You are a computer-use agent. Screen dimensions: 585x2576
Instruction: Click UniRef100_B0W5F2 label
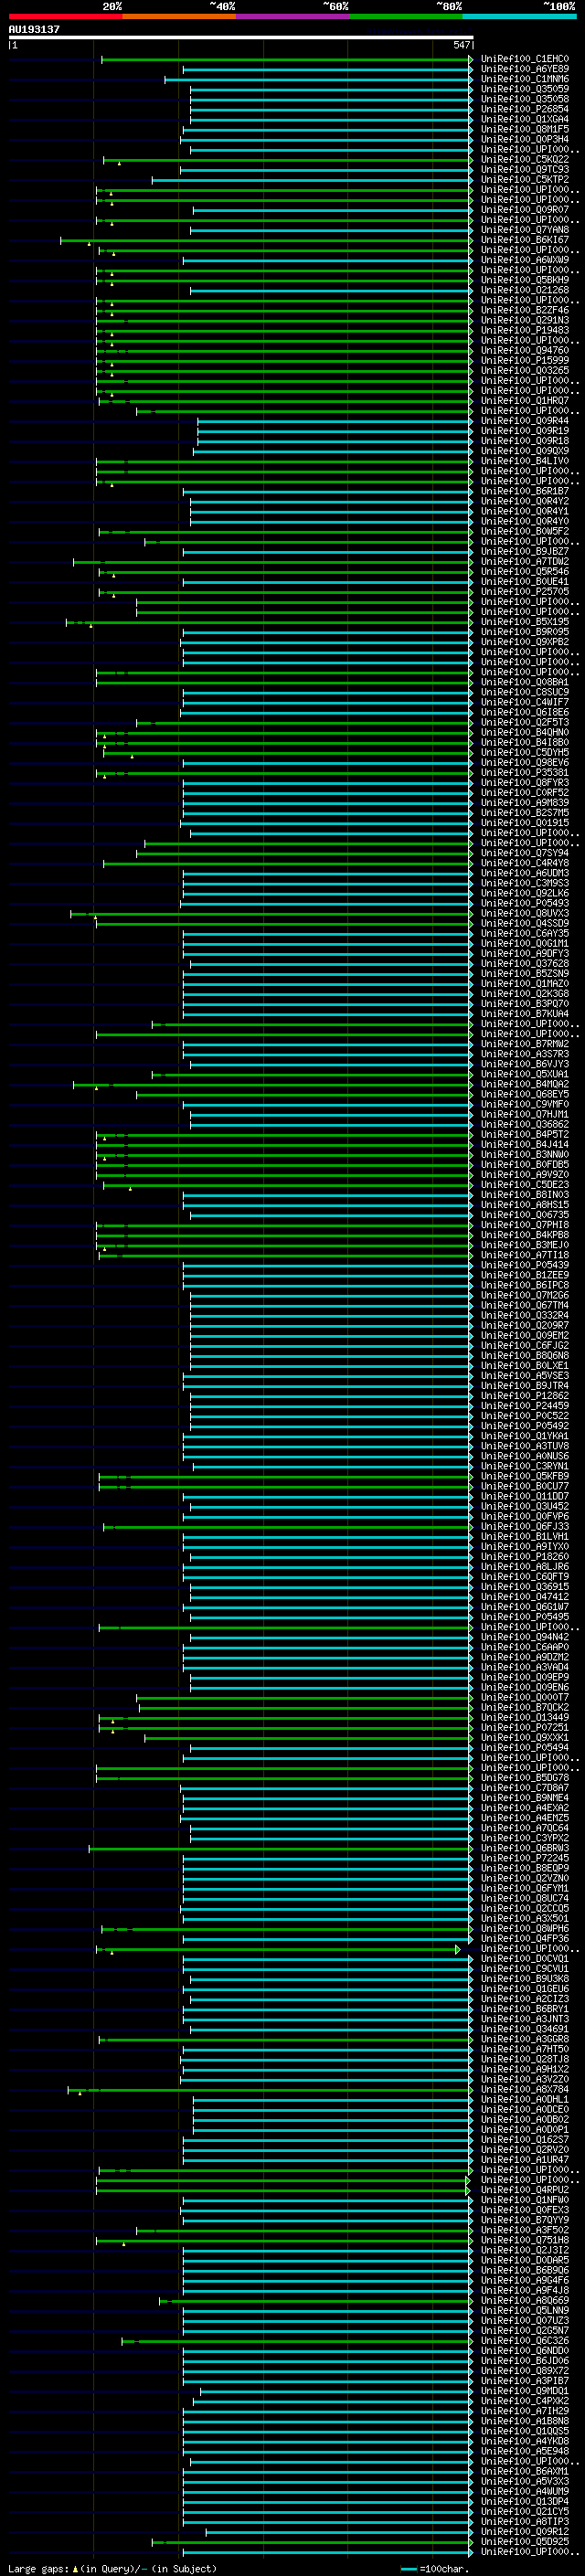[525, 531]
